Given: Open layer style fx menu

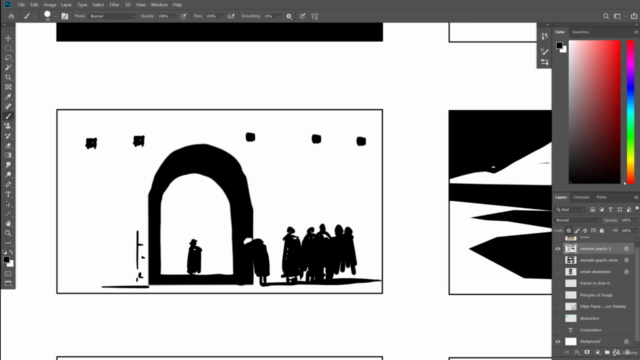Looking at the screenshot, I should pyautogui.click(x=577, y=352).
